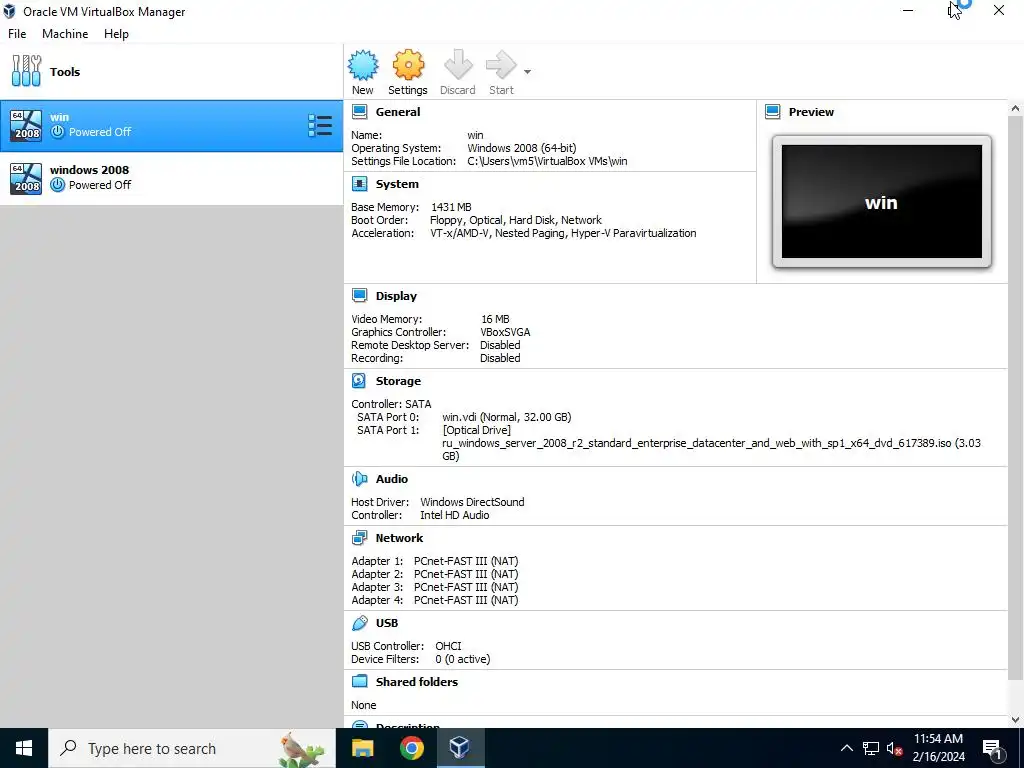The width and height of the screenshot is (1024, 768).
Task: Click the windows 2008 OS icon
Action: [26, 178]
